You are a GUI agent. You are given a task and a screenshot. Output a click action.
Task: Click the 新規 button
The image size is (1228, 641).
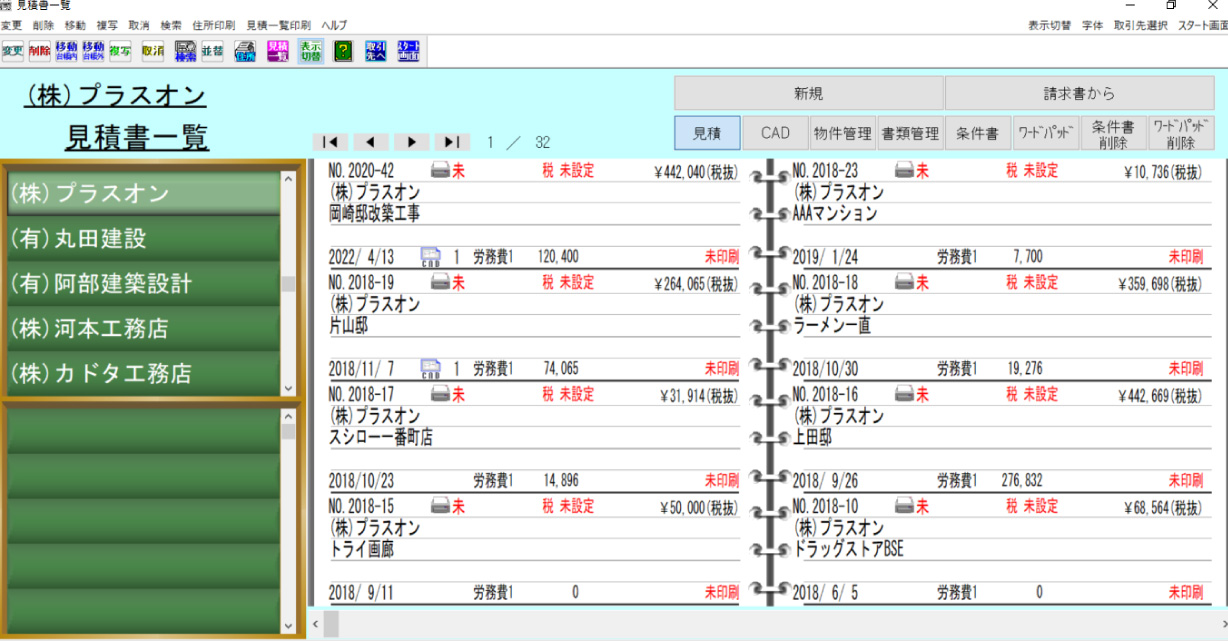[808, 93]
